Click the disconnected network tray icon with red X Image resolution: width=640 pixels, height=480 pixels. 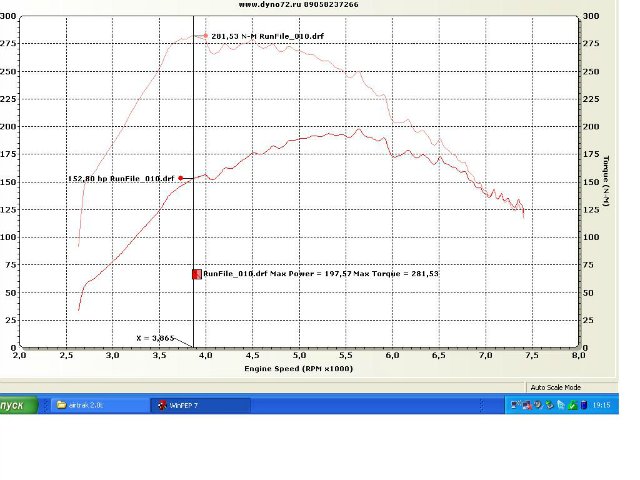click(x=527, y=405)
